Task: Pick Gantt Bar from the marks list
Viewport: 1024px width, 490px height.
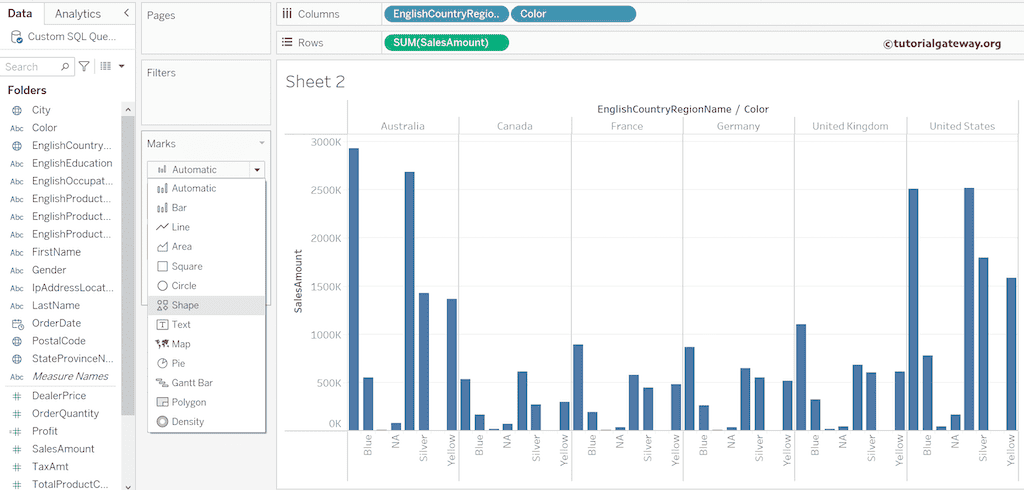Action: tap(192, 383)
